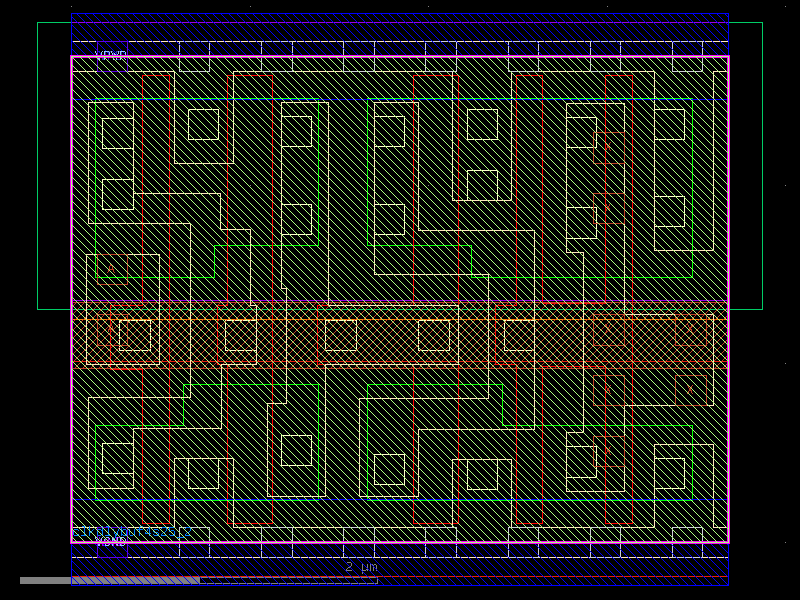Screen dimensions: 800x600
Task: Select the VGND ground rail label
Action: point(112,541)
